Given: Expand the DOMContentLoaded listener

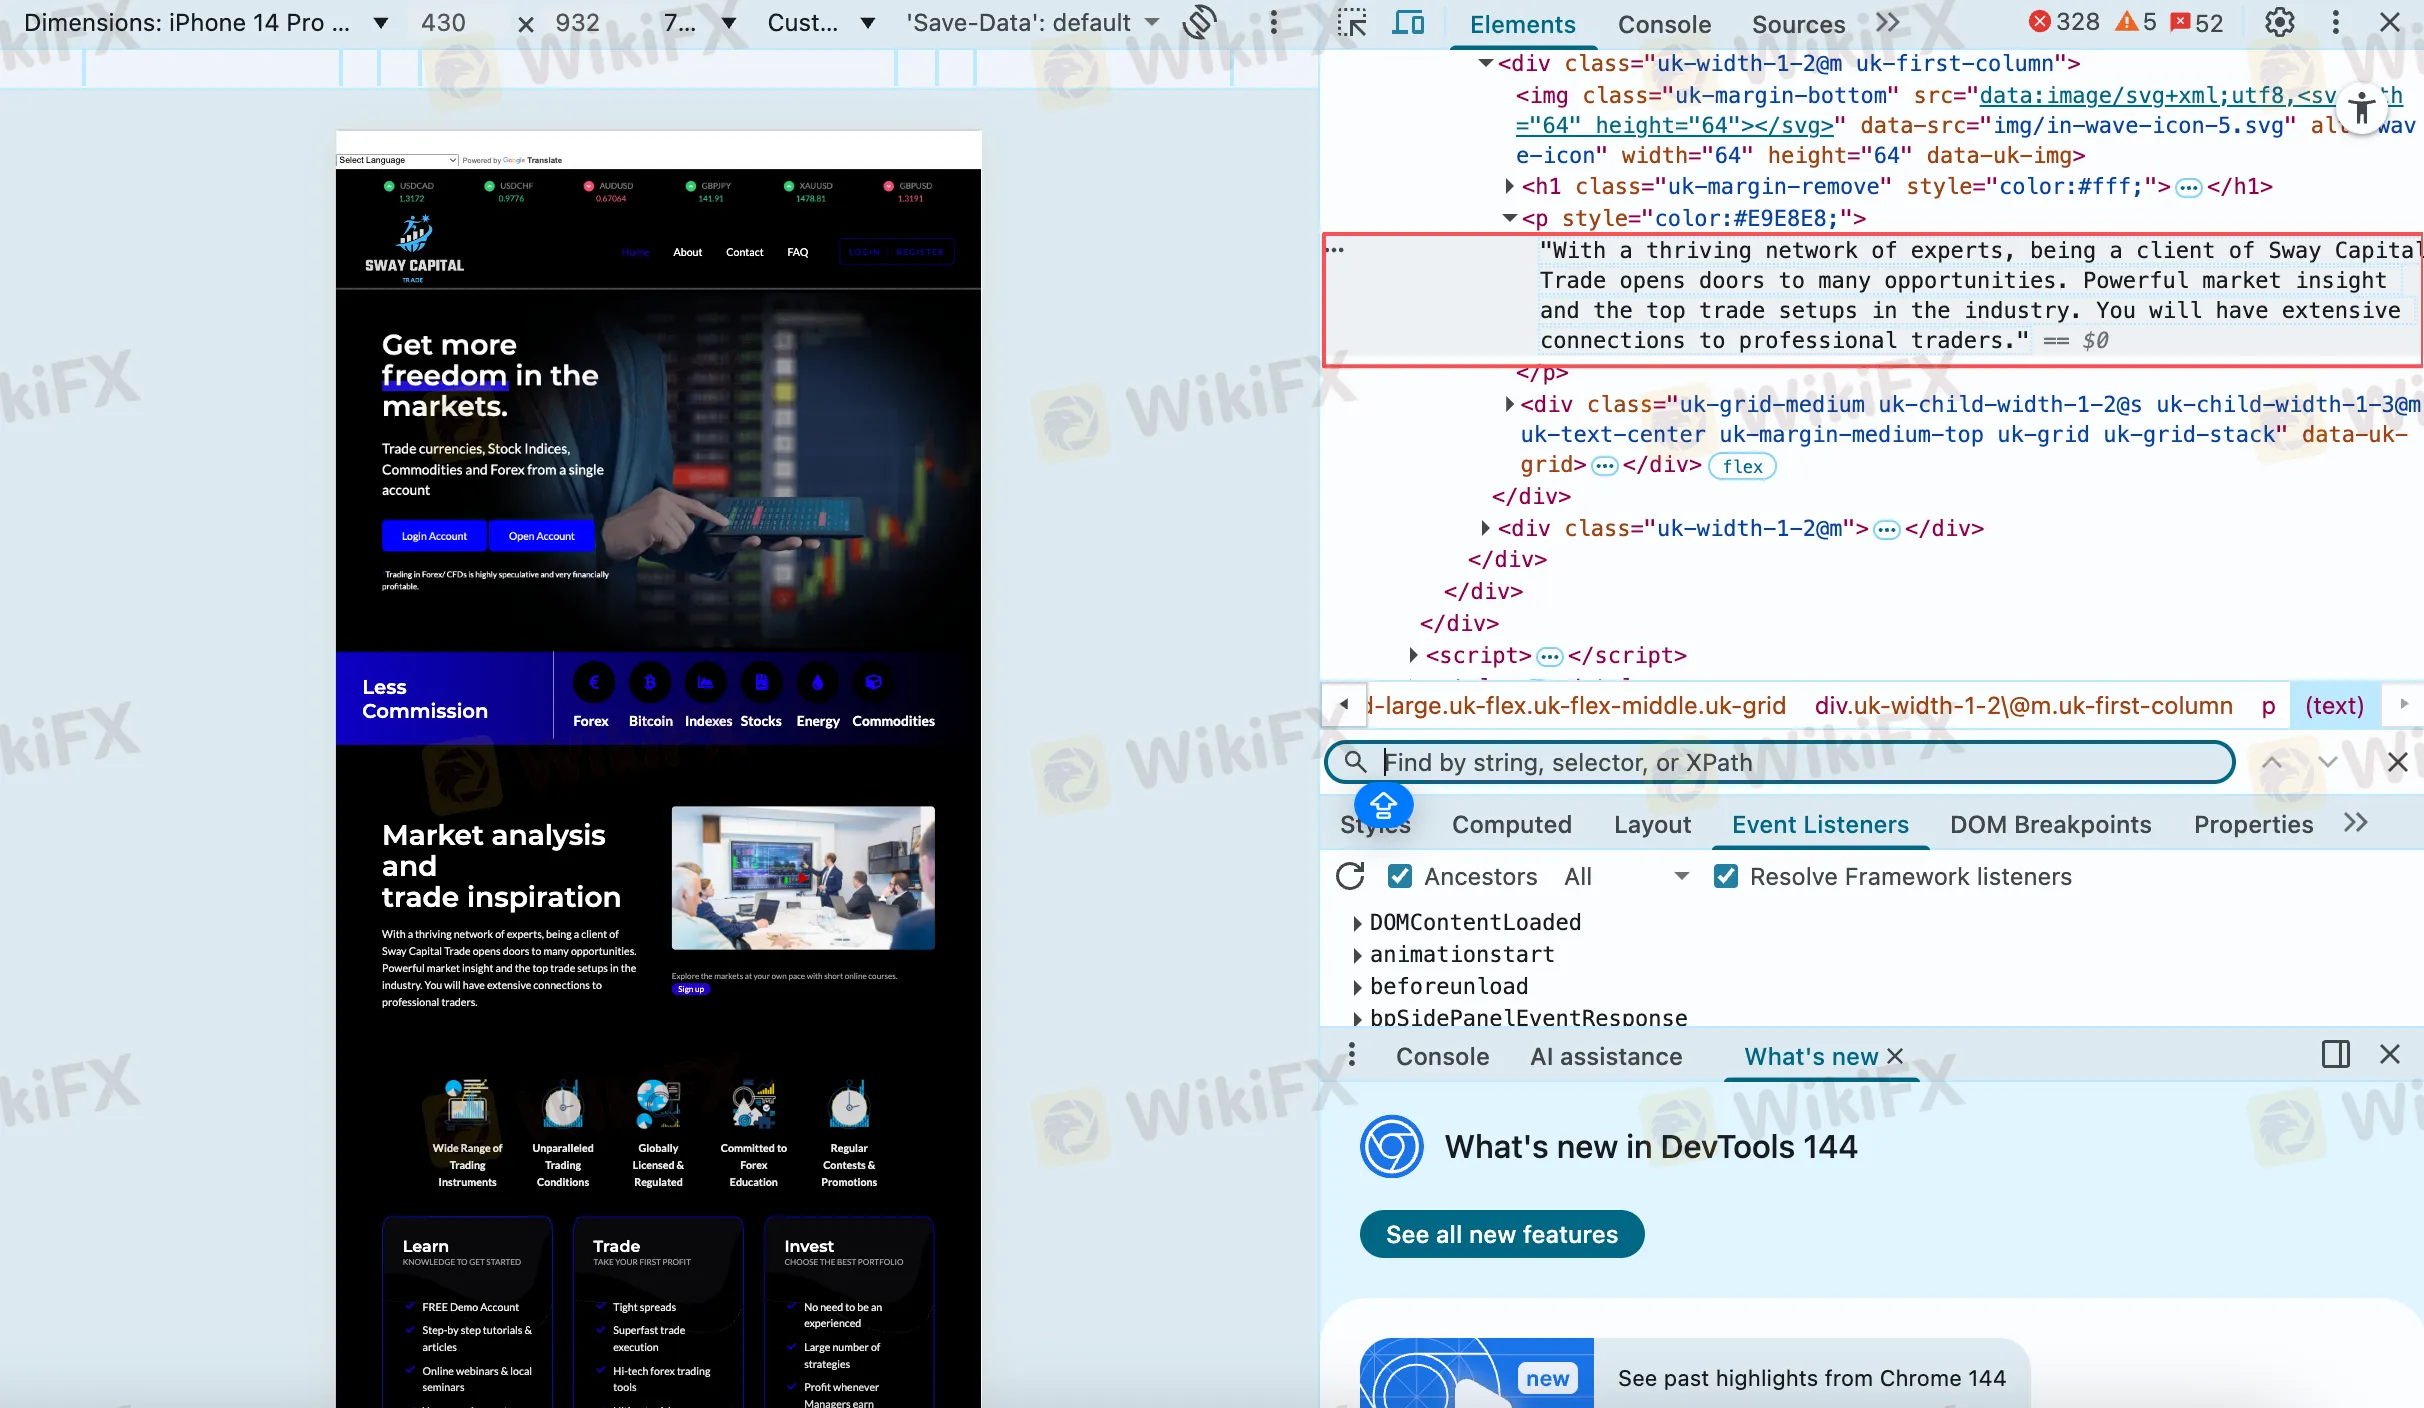Looking at the screenshot, I should pyautogui.click(x=1357, y=922).
